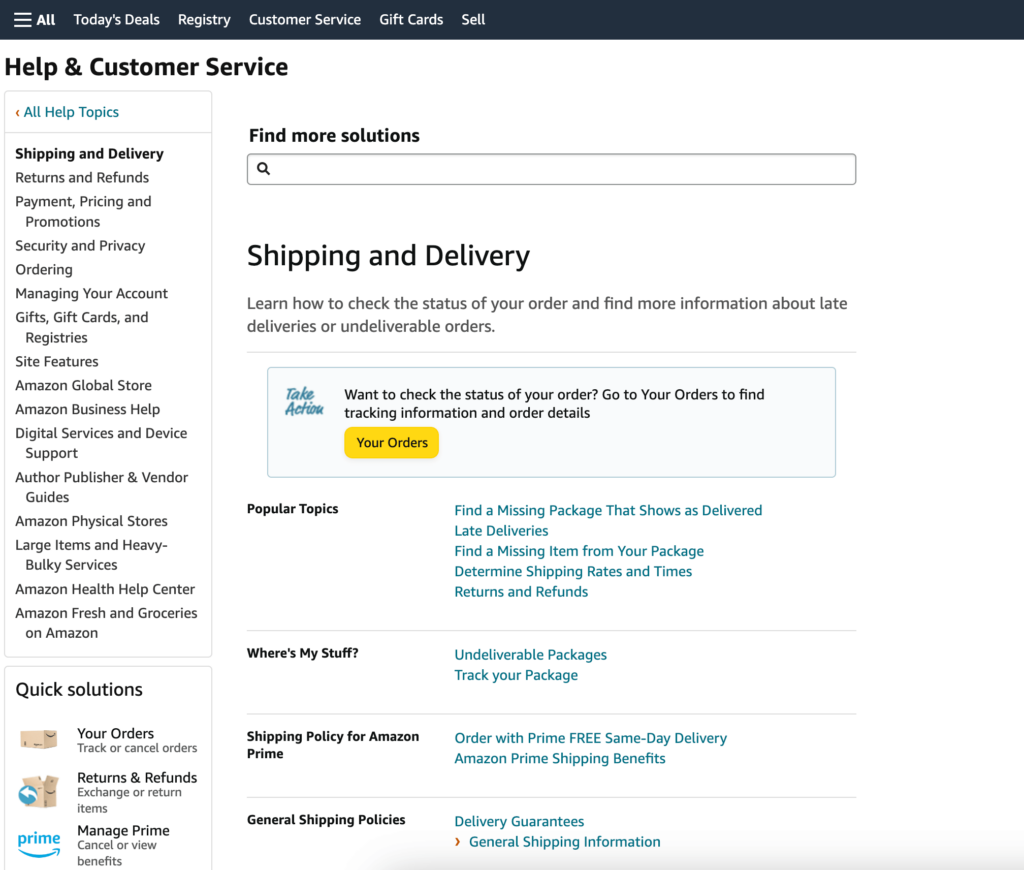This screenshot has height=870, width=1024.
Task: Open Customer Service in nav bar
Action: 304,20
